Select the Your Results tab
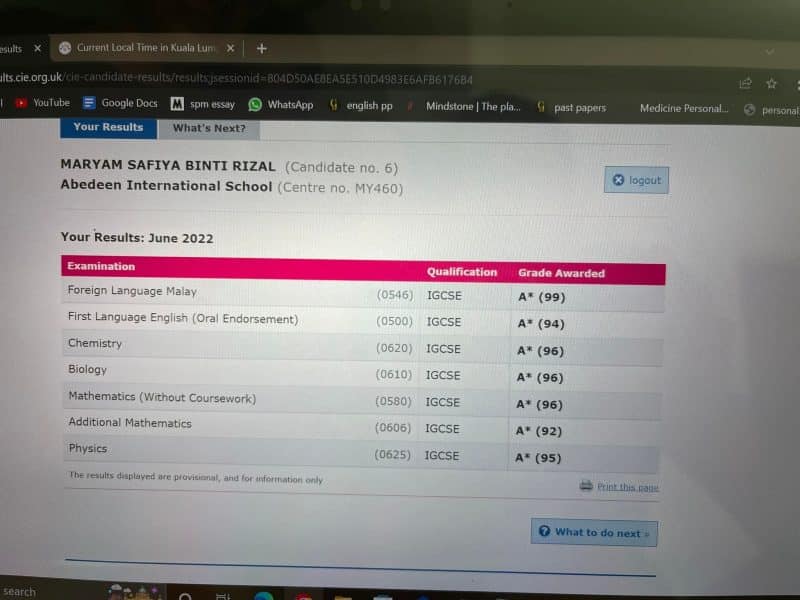 (x=107, y=128)
